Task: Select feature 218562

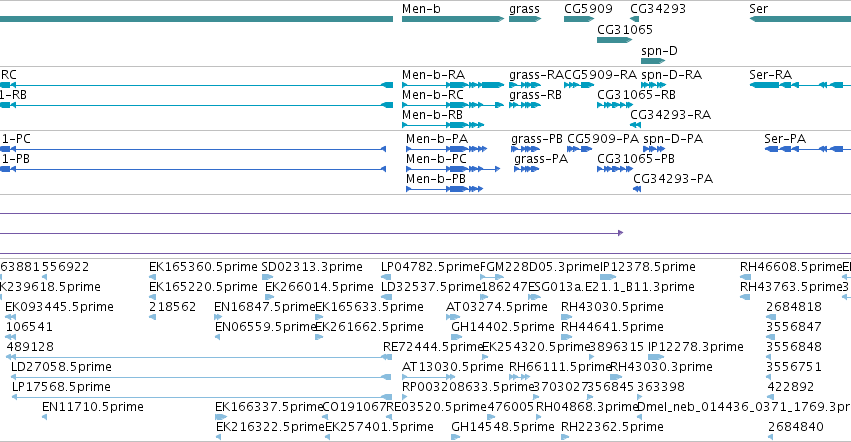Action: tap(153, 317)
